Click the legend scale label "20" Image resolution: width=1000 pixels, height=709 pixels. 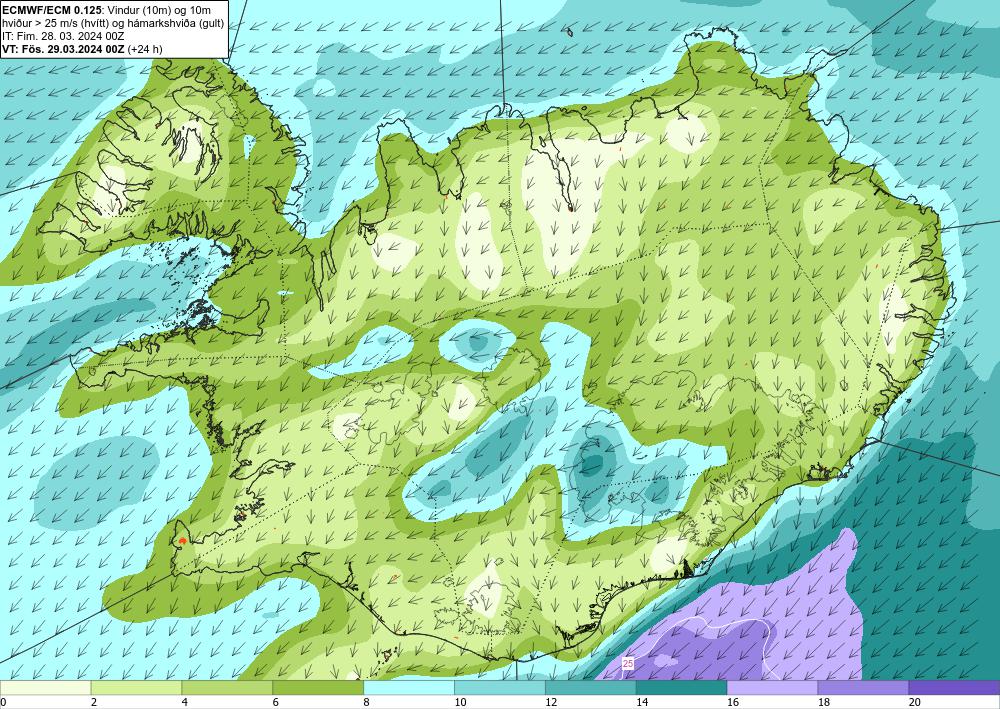coord(915,703)
